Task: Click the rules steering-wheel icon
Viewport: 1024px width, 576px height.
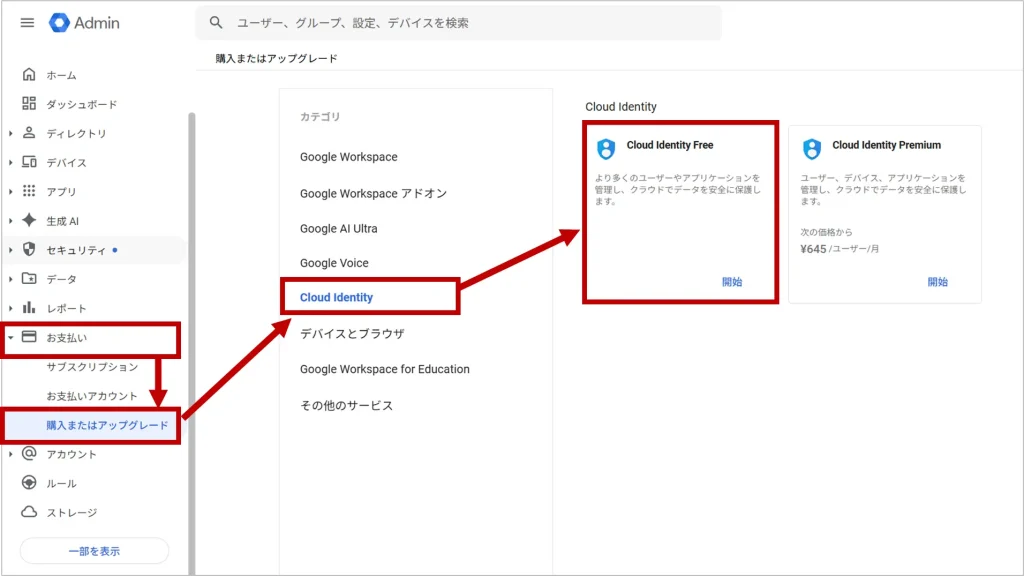Action: click(29, 483)
